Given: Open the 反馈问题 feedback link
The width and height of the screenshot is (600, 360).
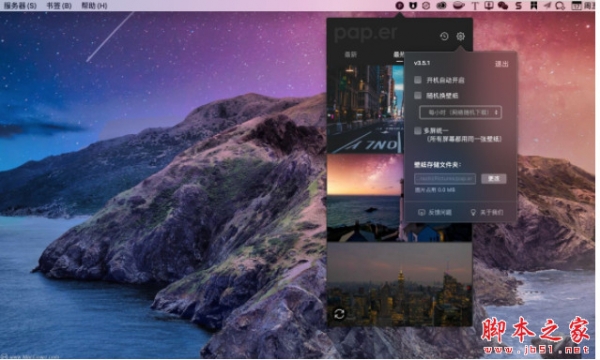Looking at the screenshot, I should click(435, 212).
